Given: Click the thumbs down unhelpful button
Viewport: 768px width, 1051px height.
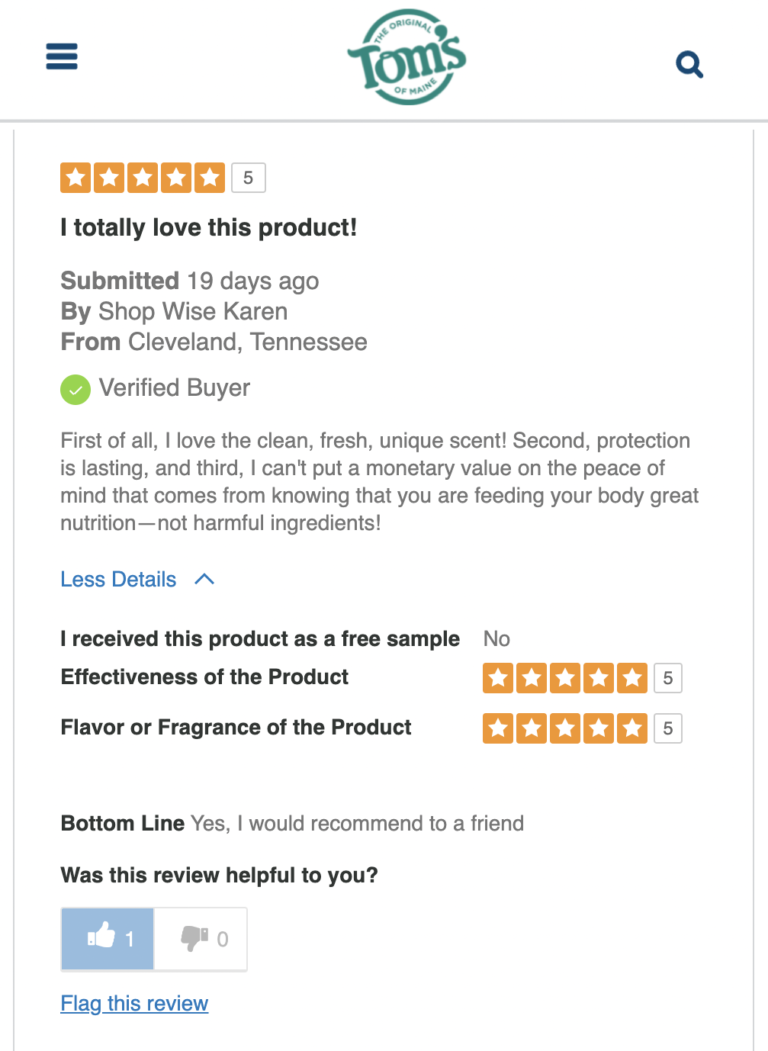Looking at the screenshot, I should [201, 939].
